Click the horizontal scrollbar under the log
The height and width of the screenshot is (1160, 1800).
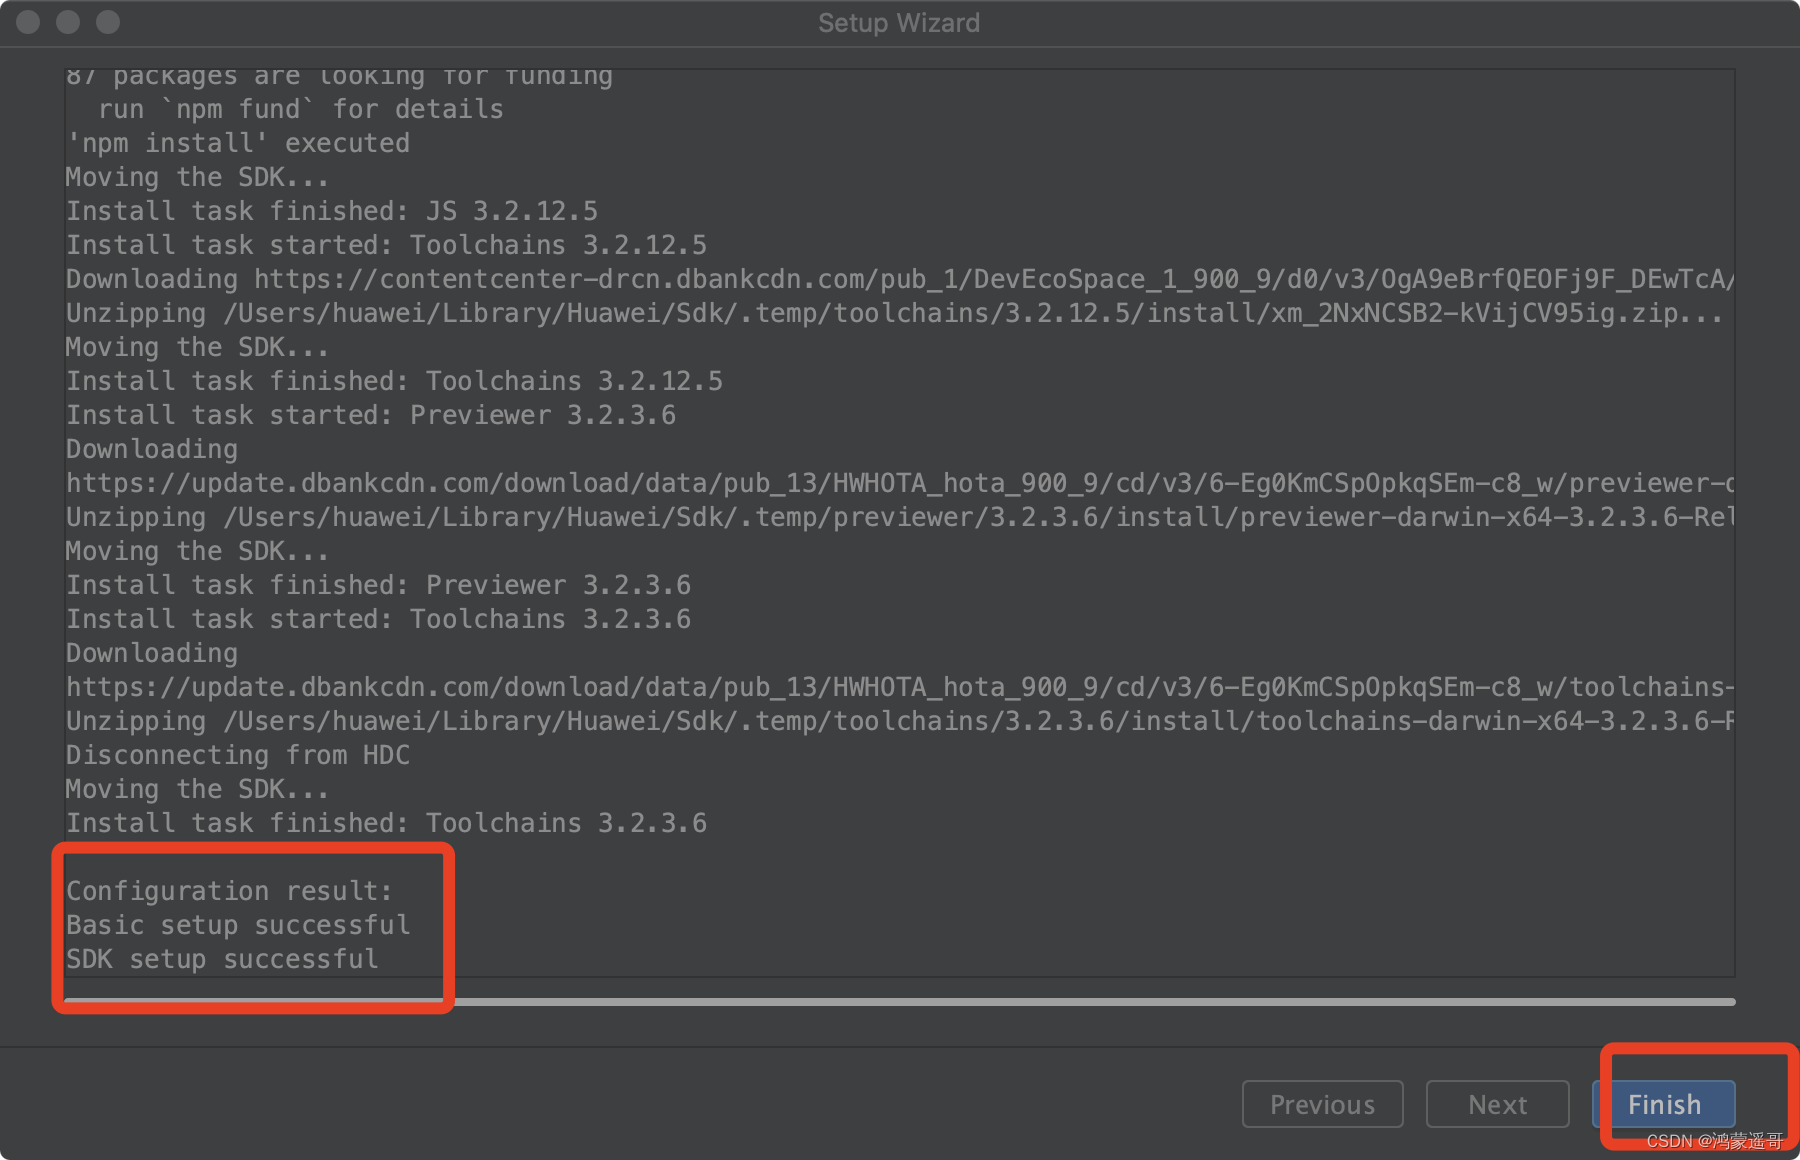(900, 1001)
